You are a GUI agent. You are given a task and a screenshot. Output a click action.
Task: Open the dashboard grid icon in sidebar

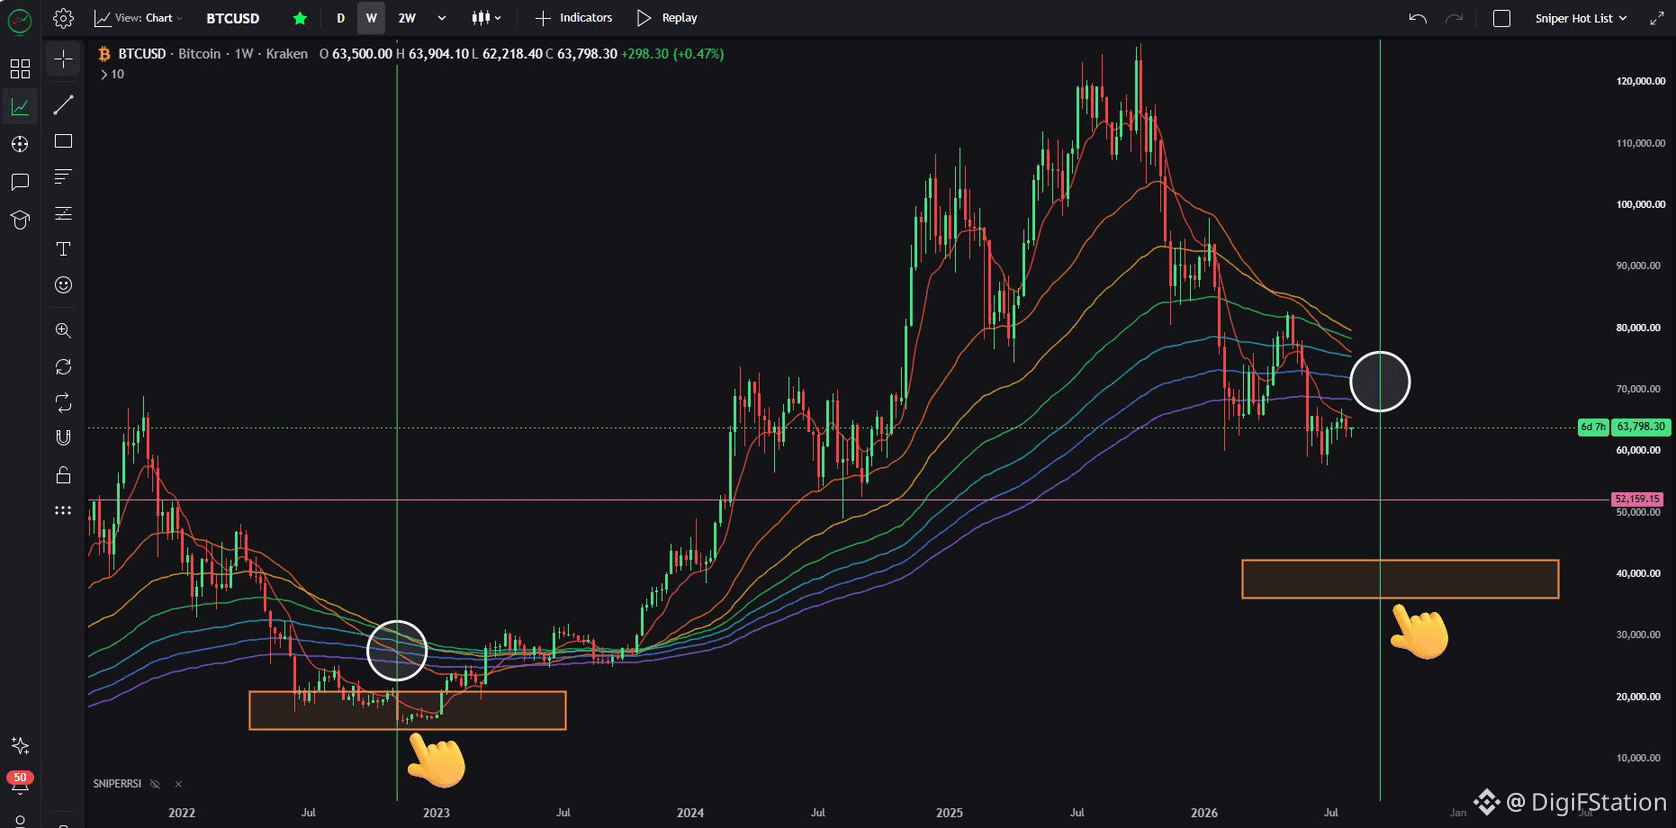click(20, 68)
